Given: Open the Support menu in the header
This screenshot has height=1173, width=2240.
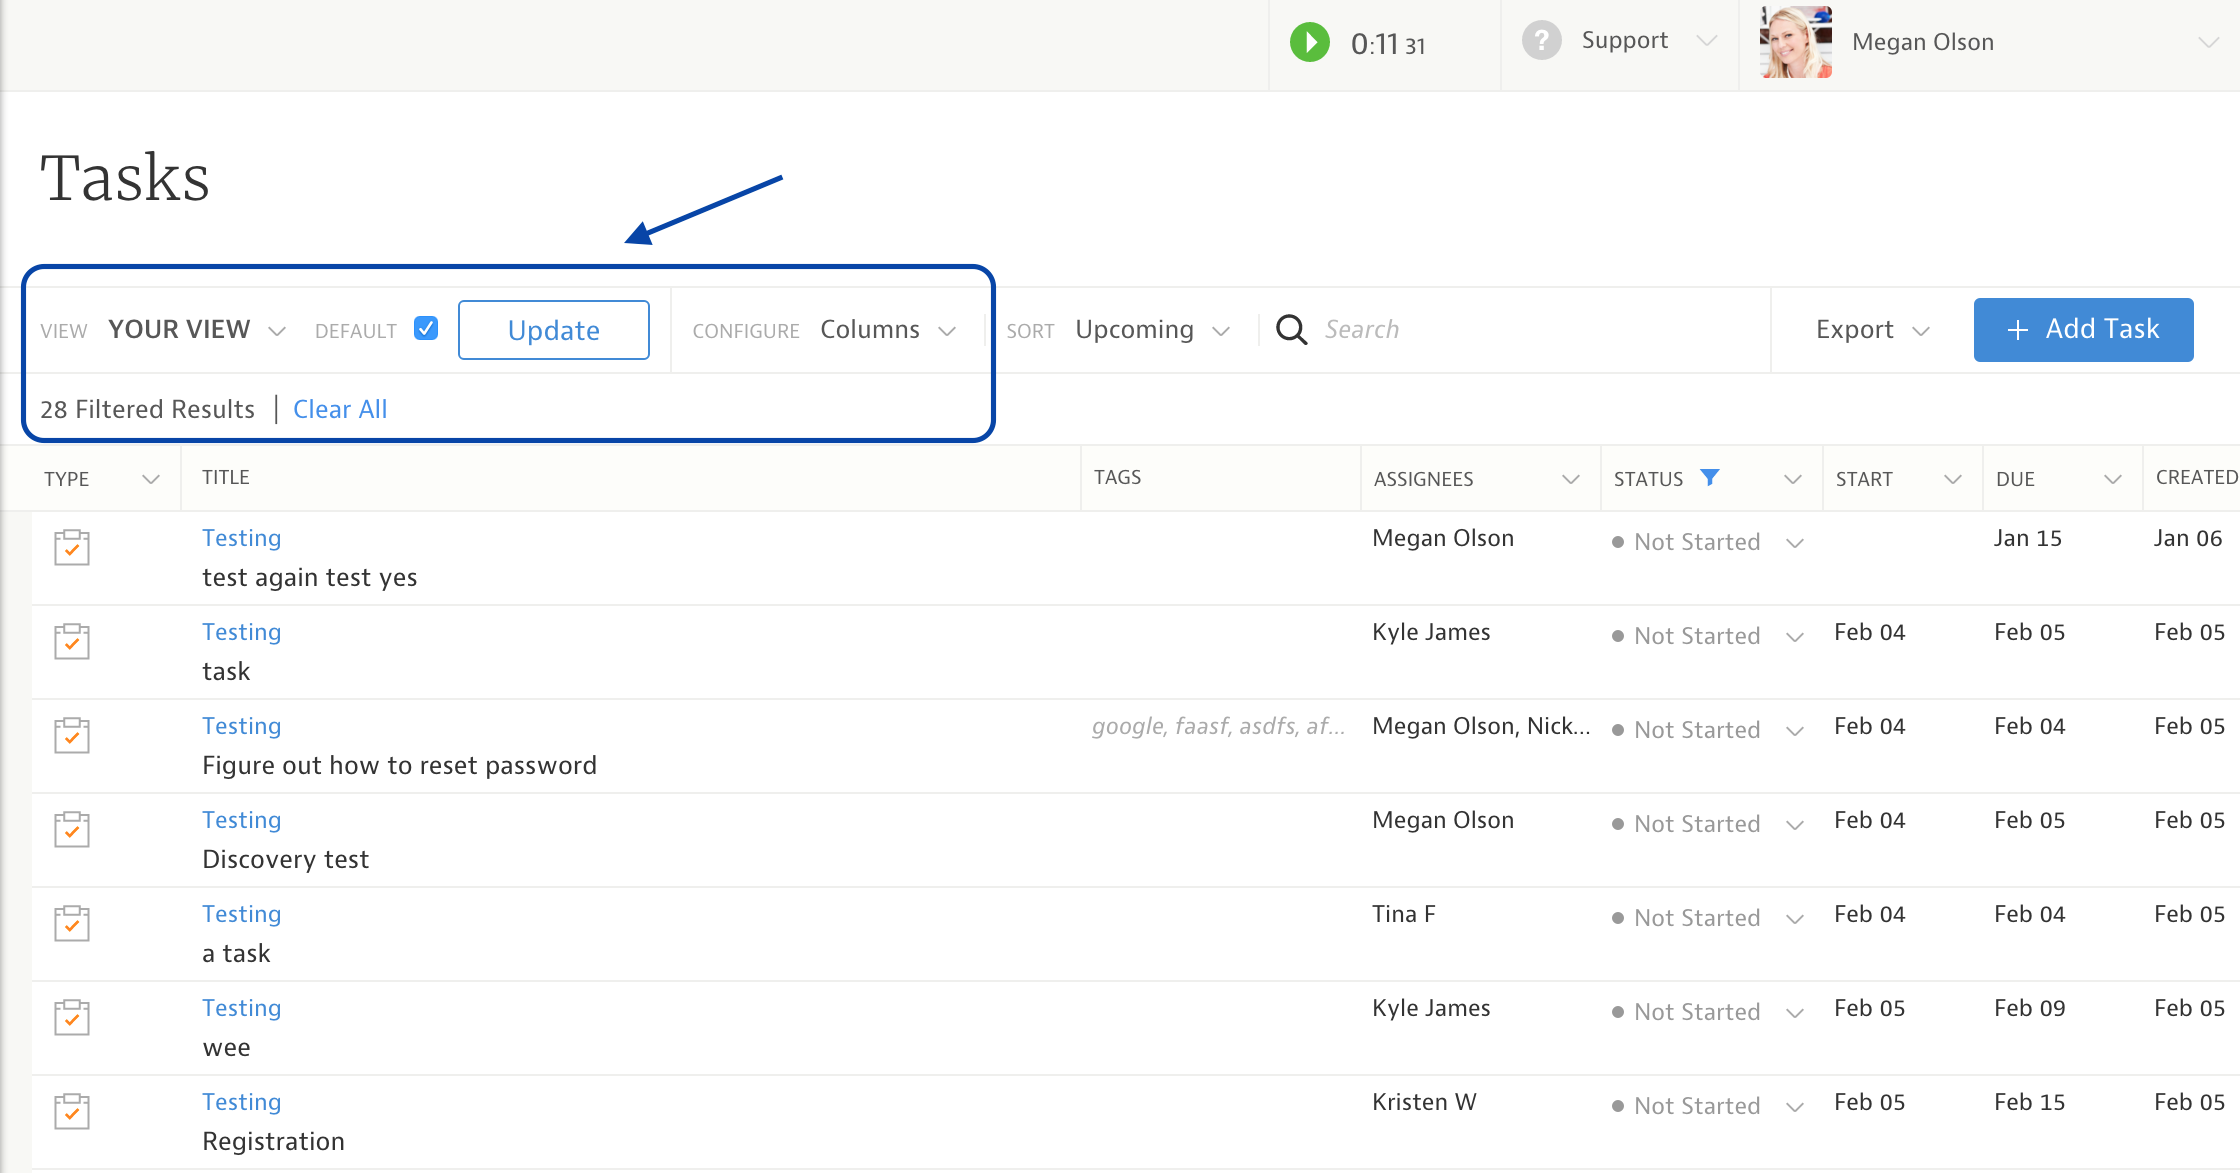Looking at the screenshot, I should click(x=1626, y=41).
